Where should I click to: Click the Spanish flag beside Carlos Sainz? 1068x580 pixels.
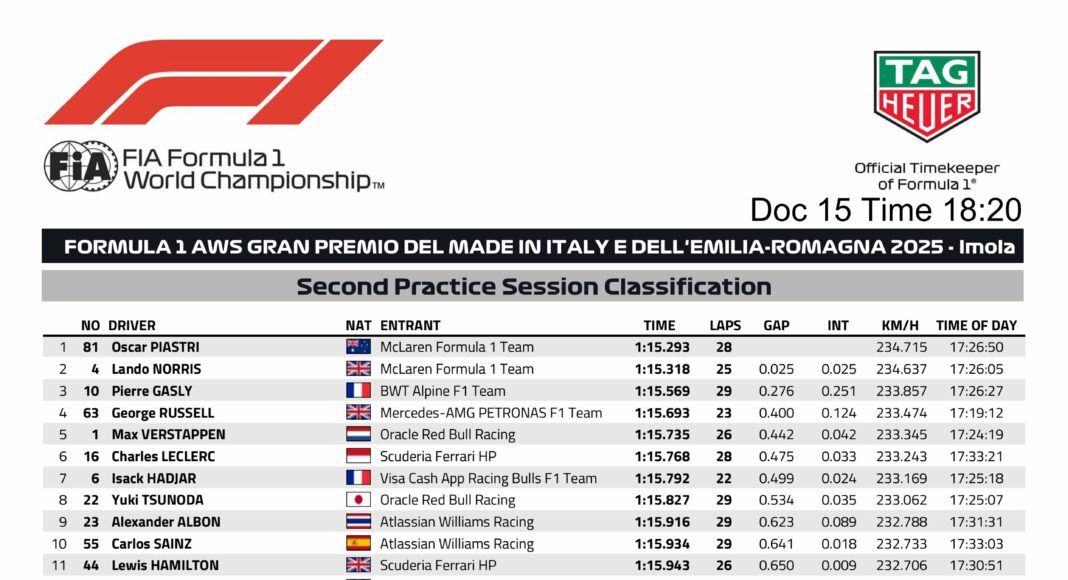(x=358, y=544)
